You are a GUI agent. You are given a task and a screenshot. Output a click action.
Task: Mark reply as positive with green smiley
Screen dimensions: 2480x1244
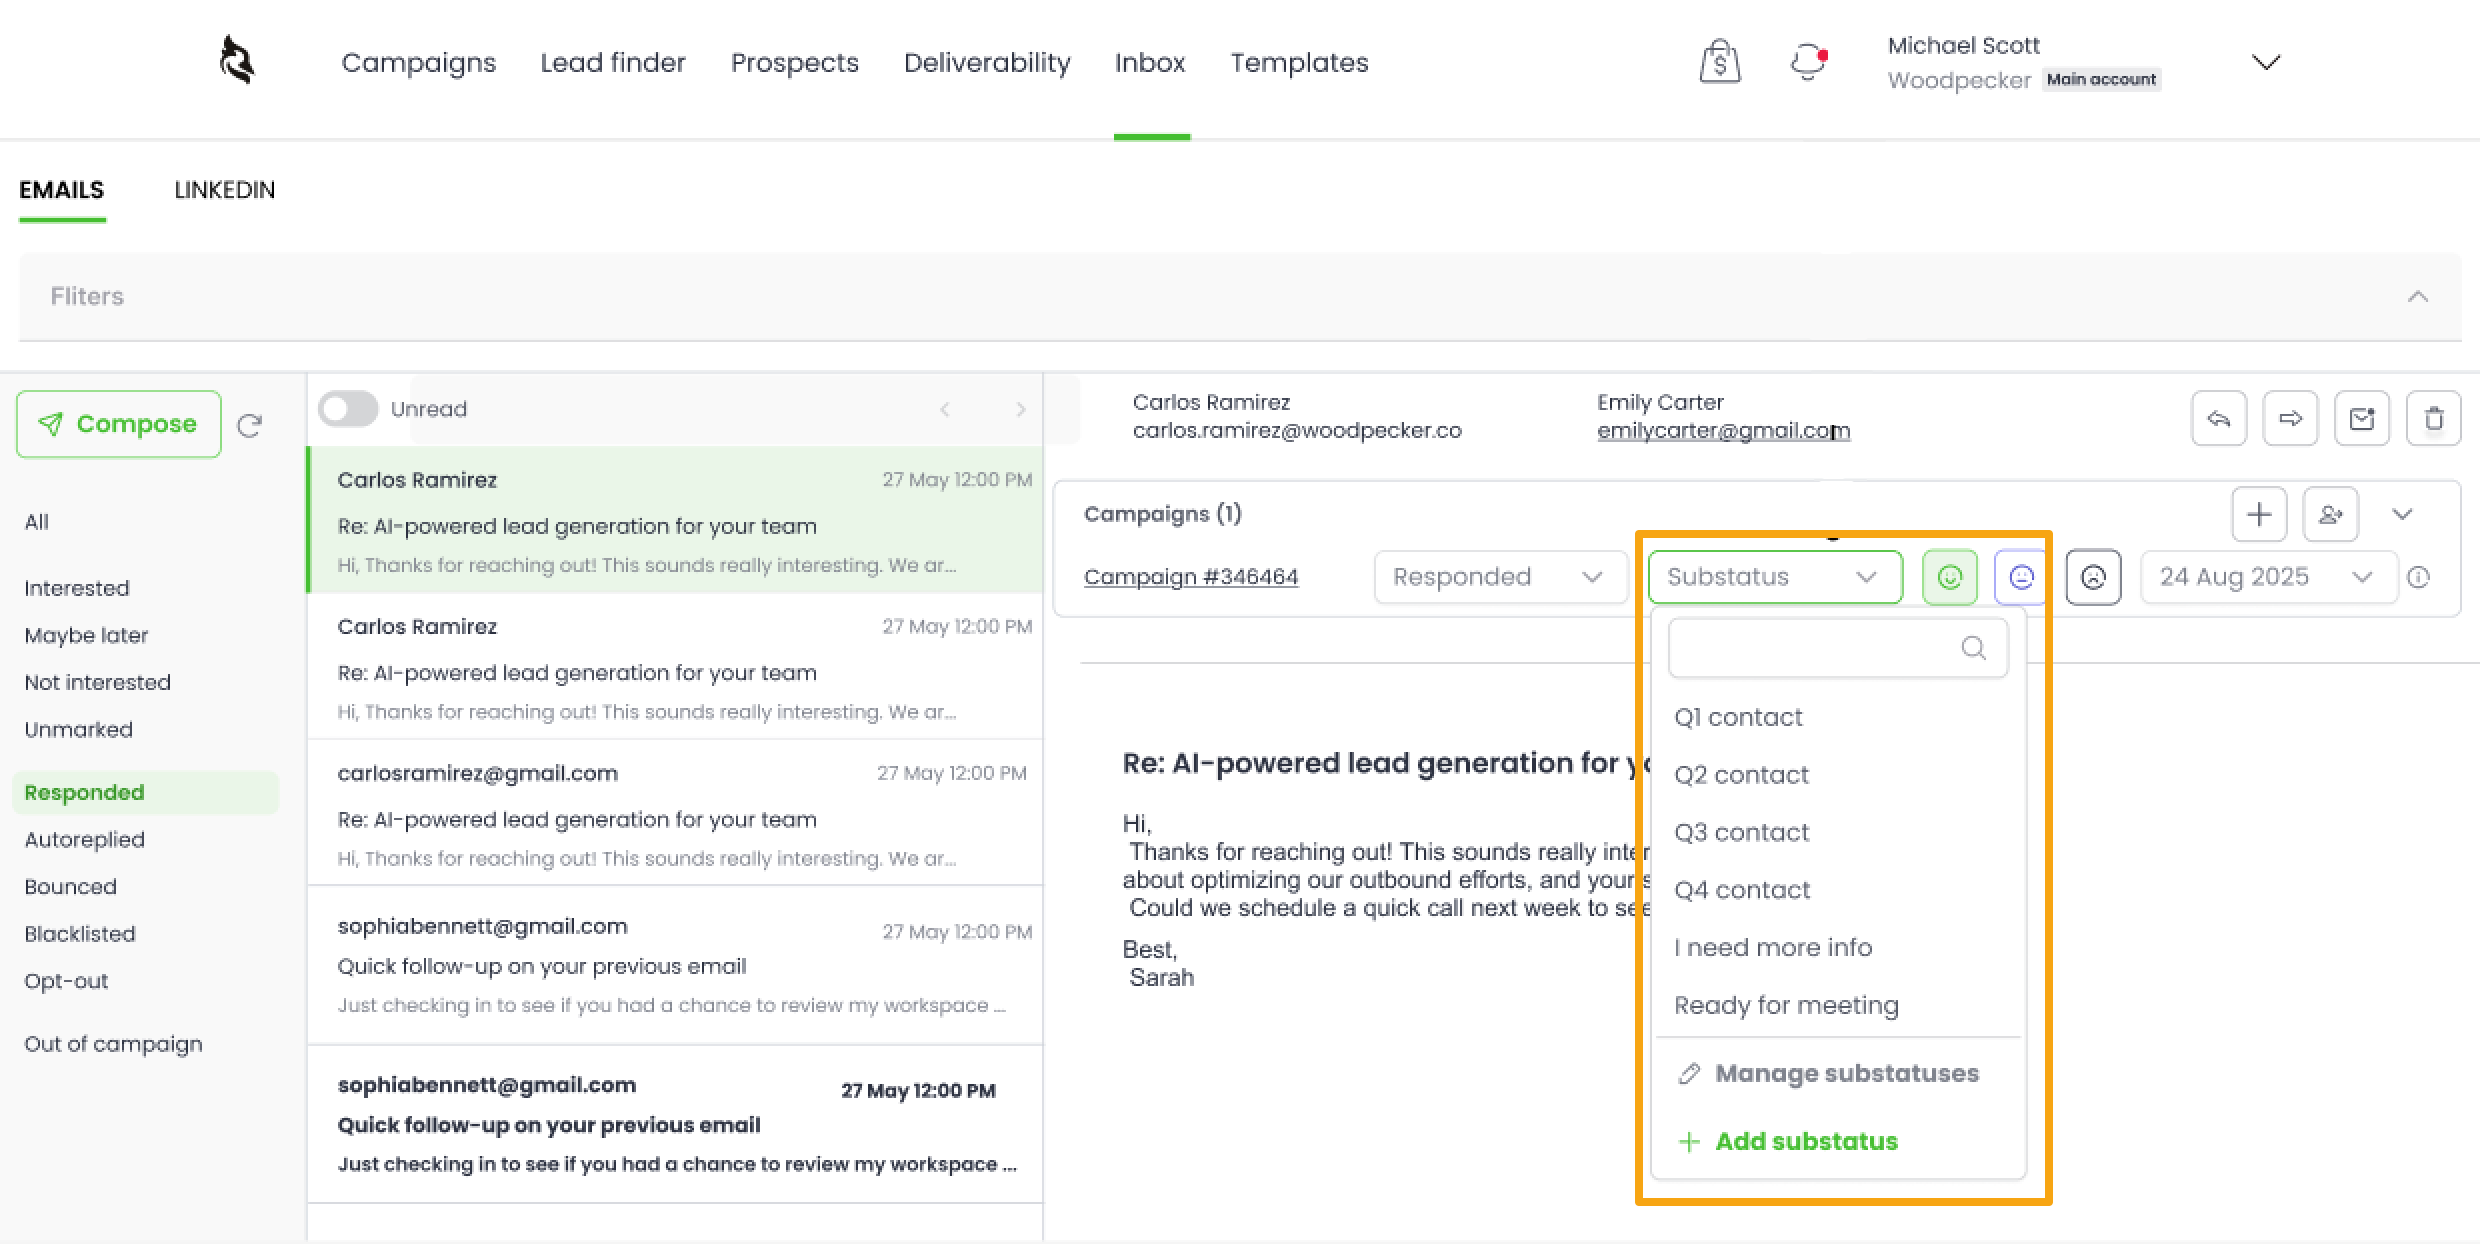[x=1949, y=577]
